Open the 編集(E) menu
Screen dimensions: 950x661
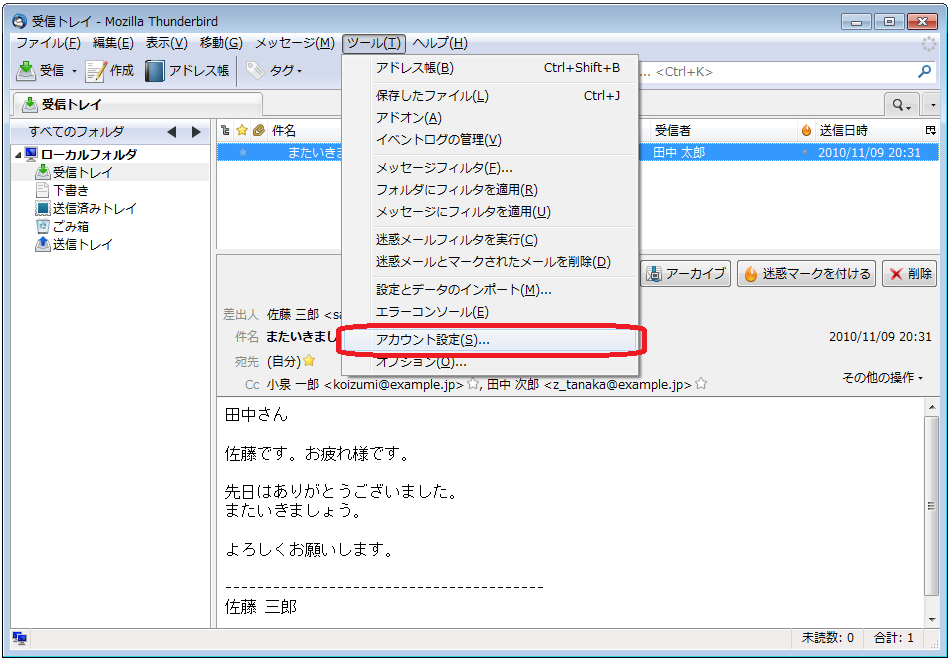[x=113, y=43]
